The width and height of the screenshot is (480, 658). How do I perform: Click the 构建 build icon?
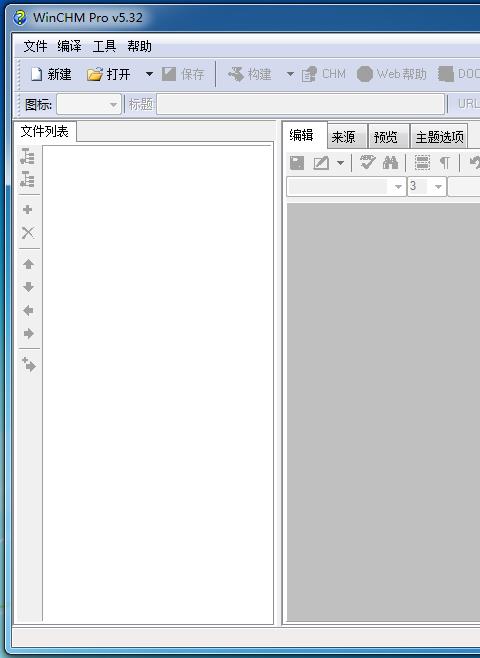pyautogui.click(x=236, y=74)
